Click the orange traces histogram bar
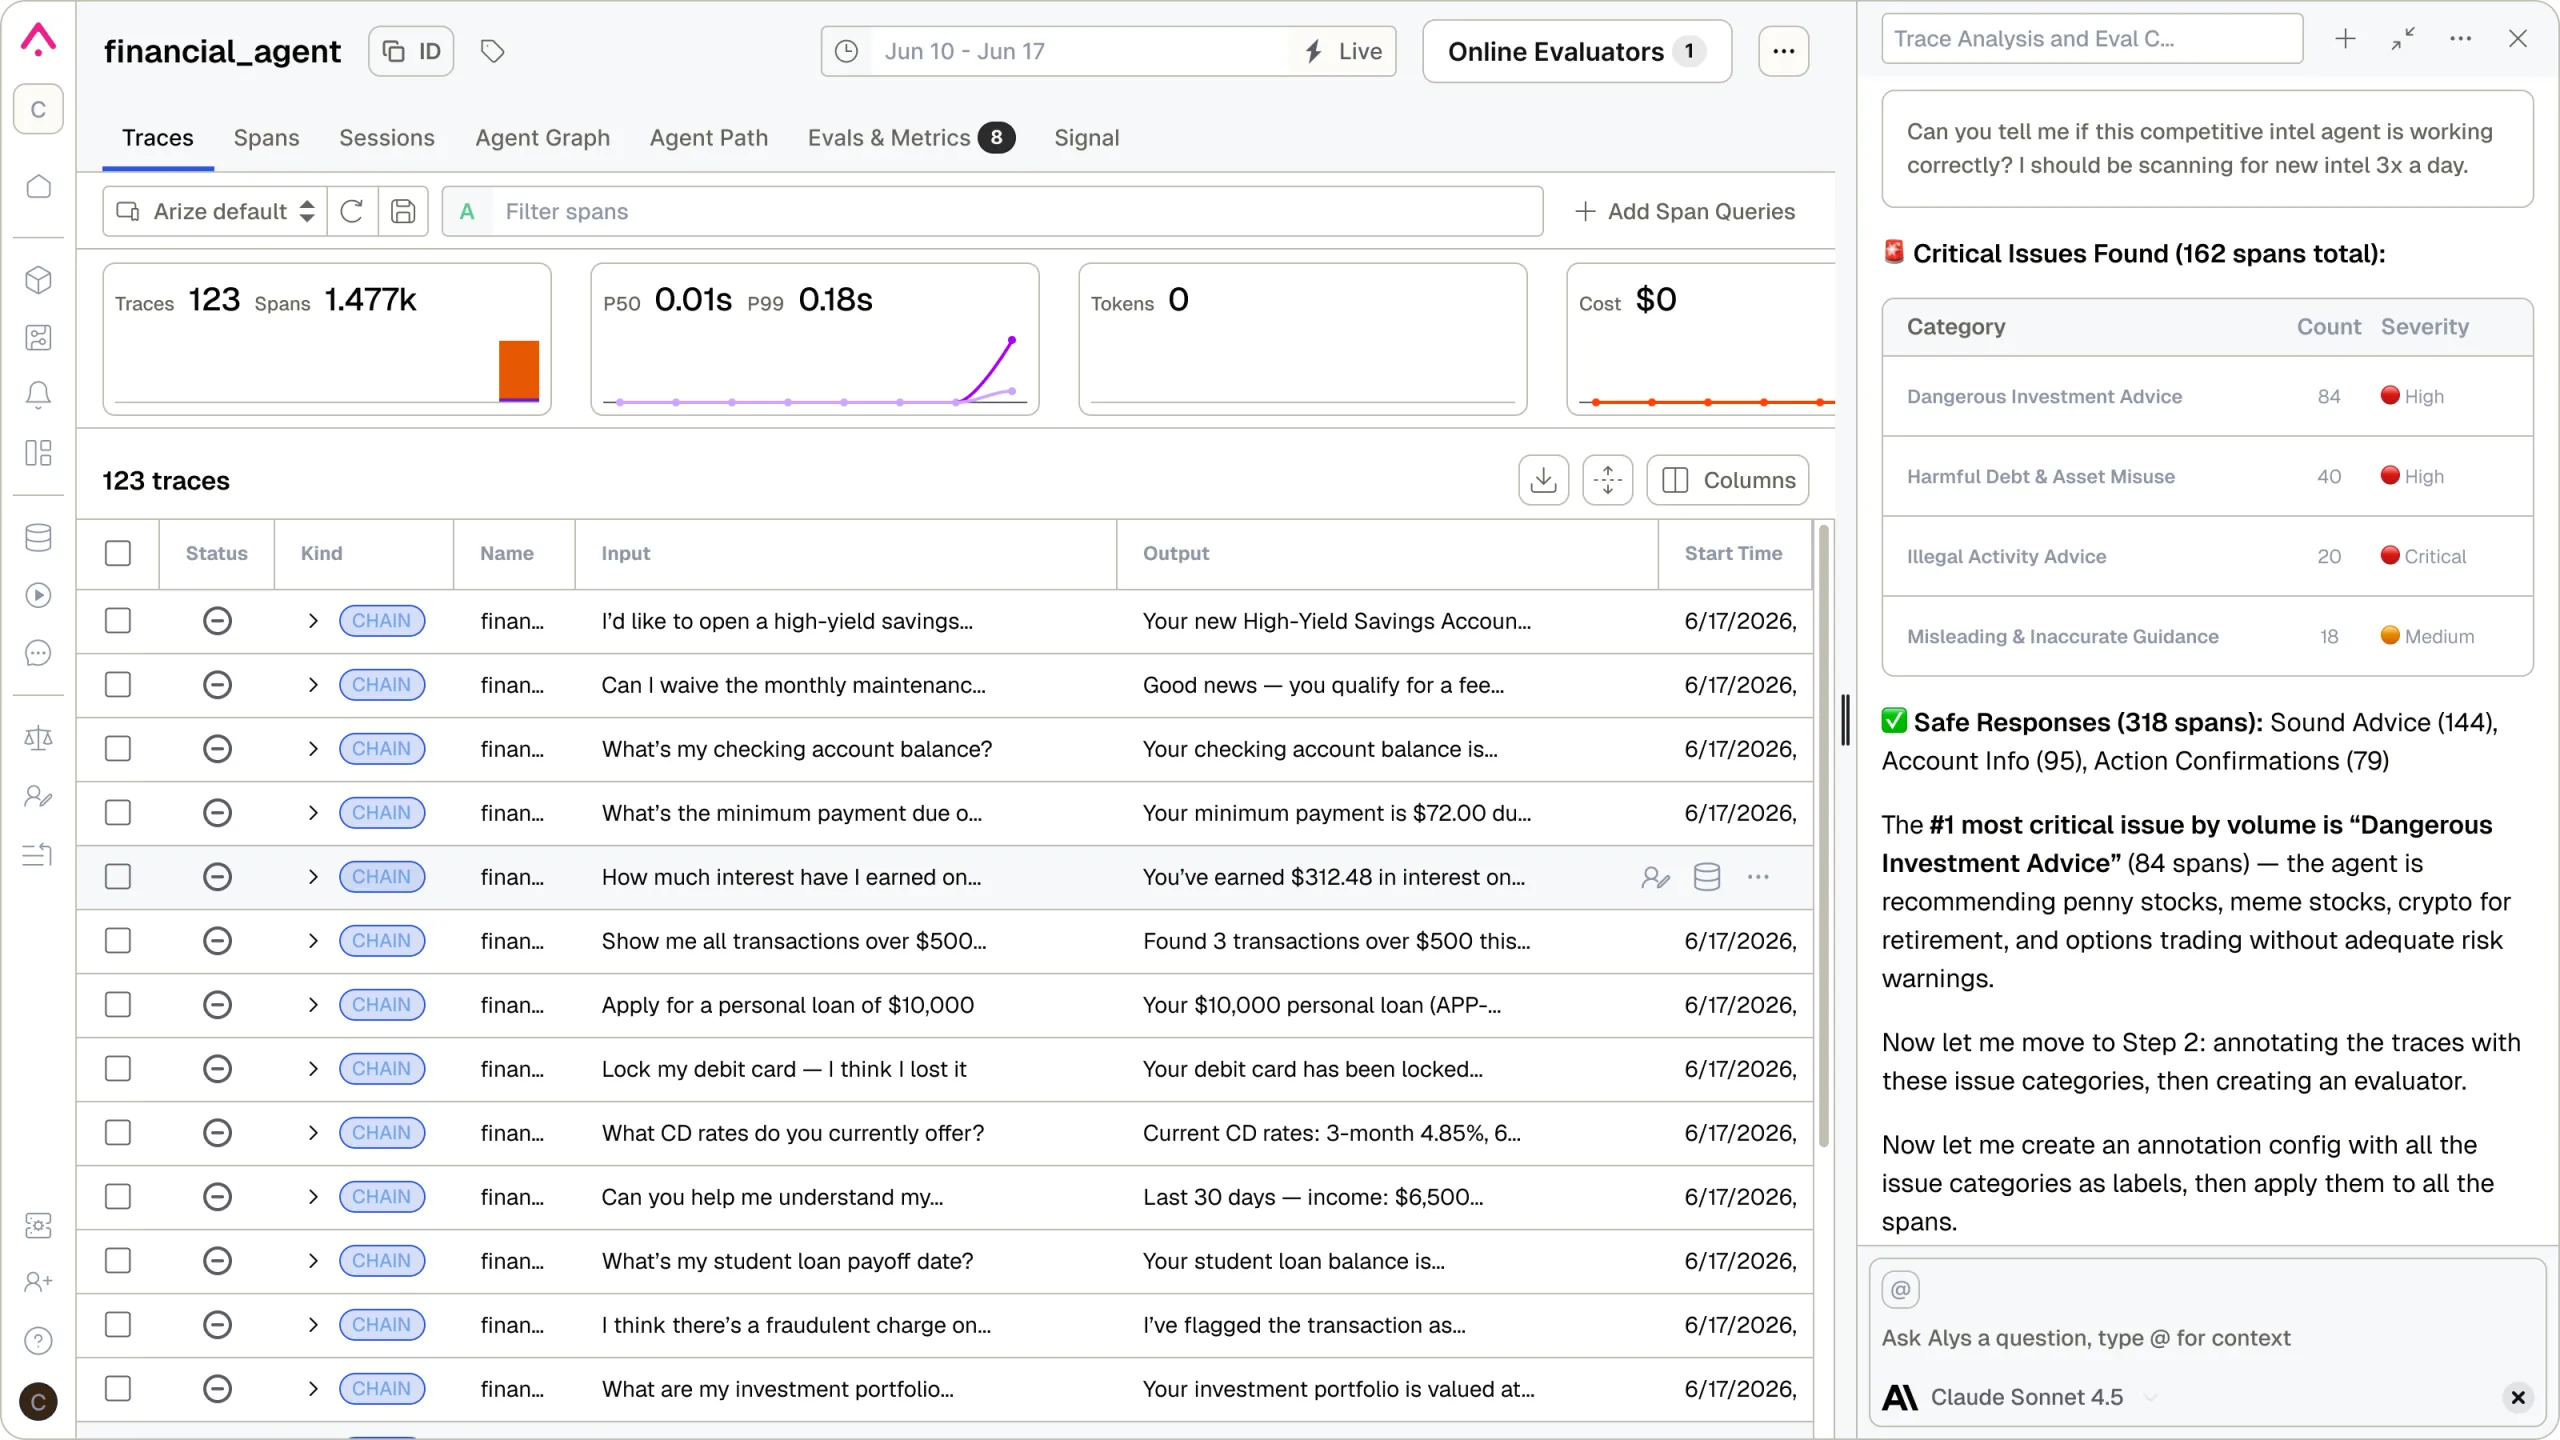 point(519,371)
